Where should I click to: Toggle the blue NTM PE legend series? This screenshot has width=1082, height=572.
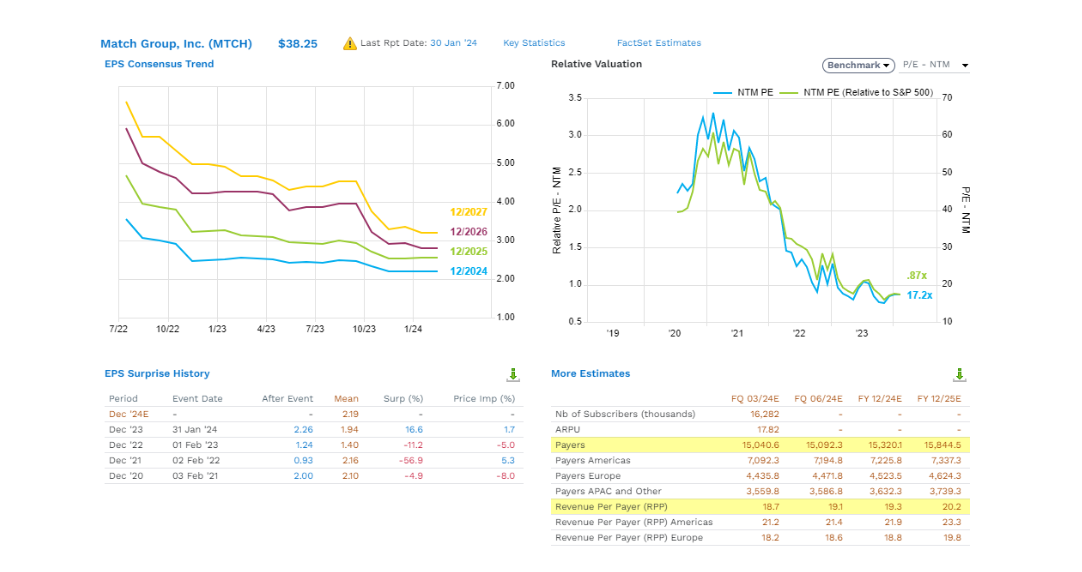pos(744,92)
